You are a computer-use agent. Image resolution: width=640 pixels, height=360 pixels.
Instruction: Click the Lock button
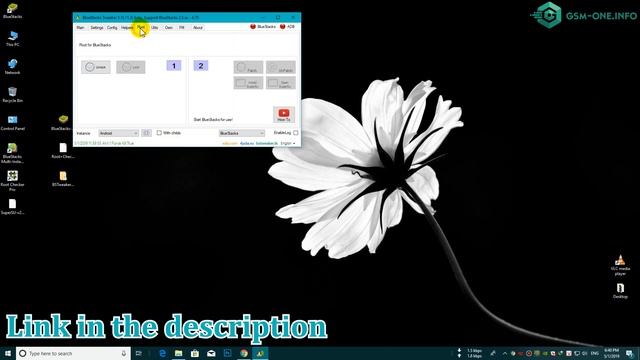(131, 67)
